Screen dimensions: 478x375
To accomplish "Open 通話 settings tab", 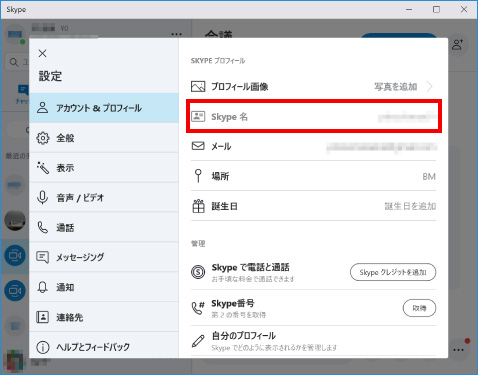I will [104, 227].
